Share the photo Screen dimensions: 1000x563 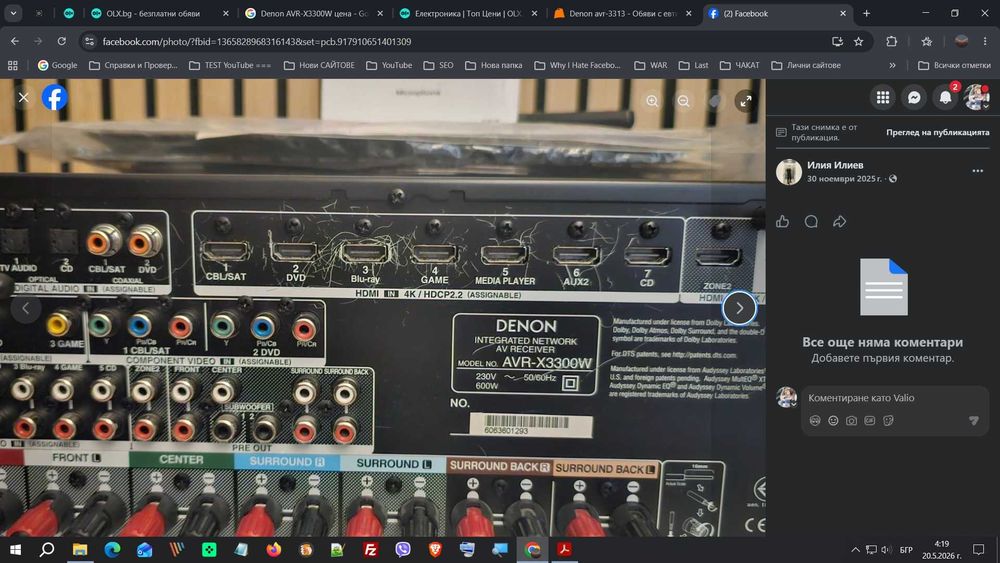(839, 221)
